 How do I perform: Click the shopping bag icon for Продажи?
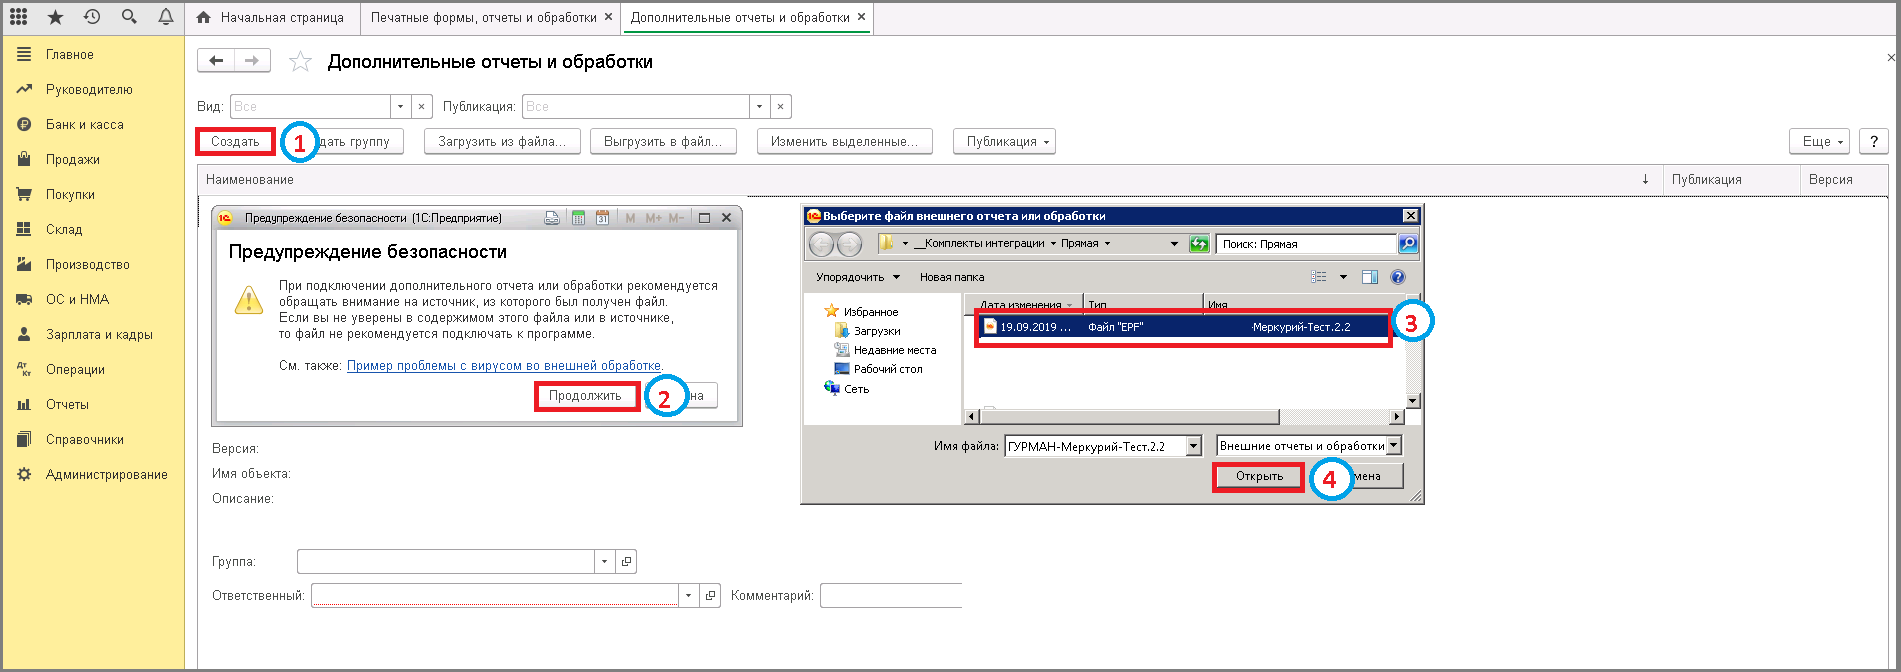click(x=24, y=159)
